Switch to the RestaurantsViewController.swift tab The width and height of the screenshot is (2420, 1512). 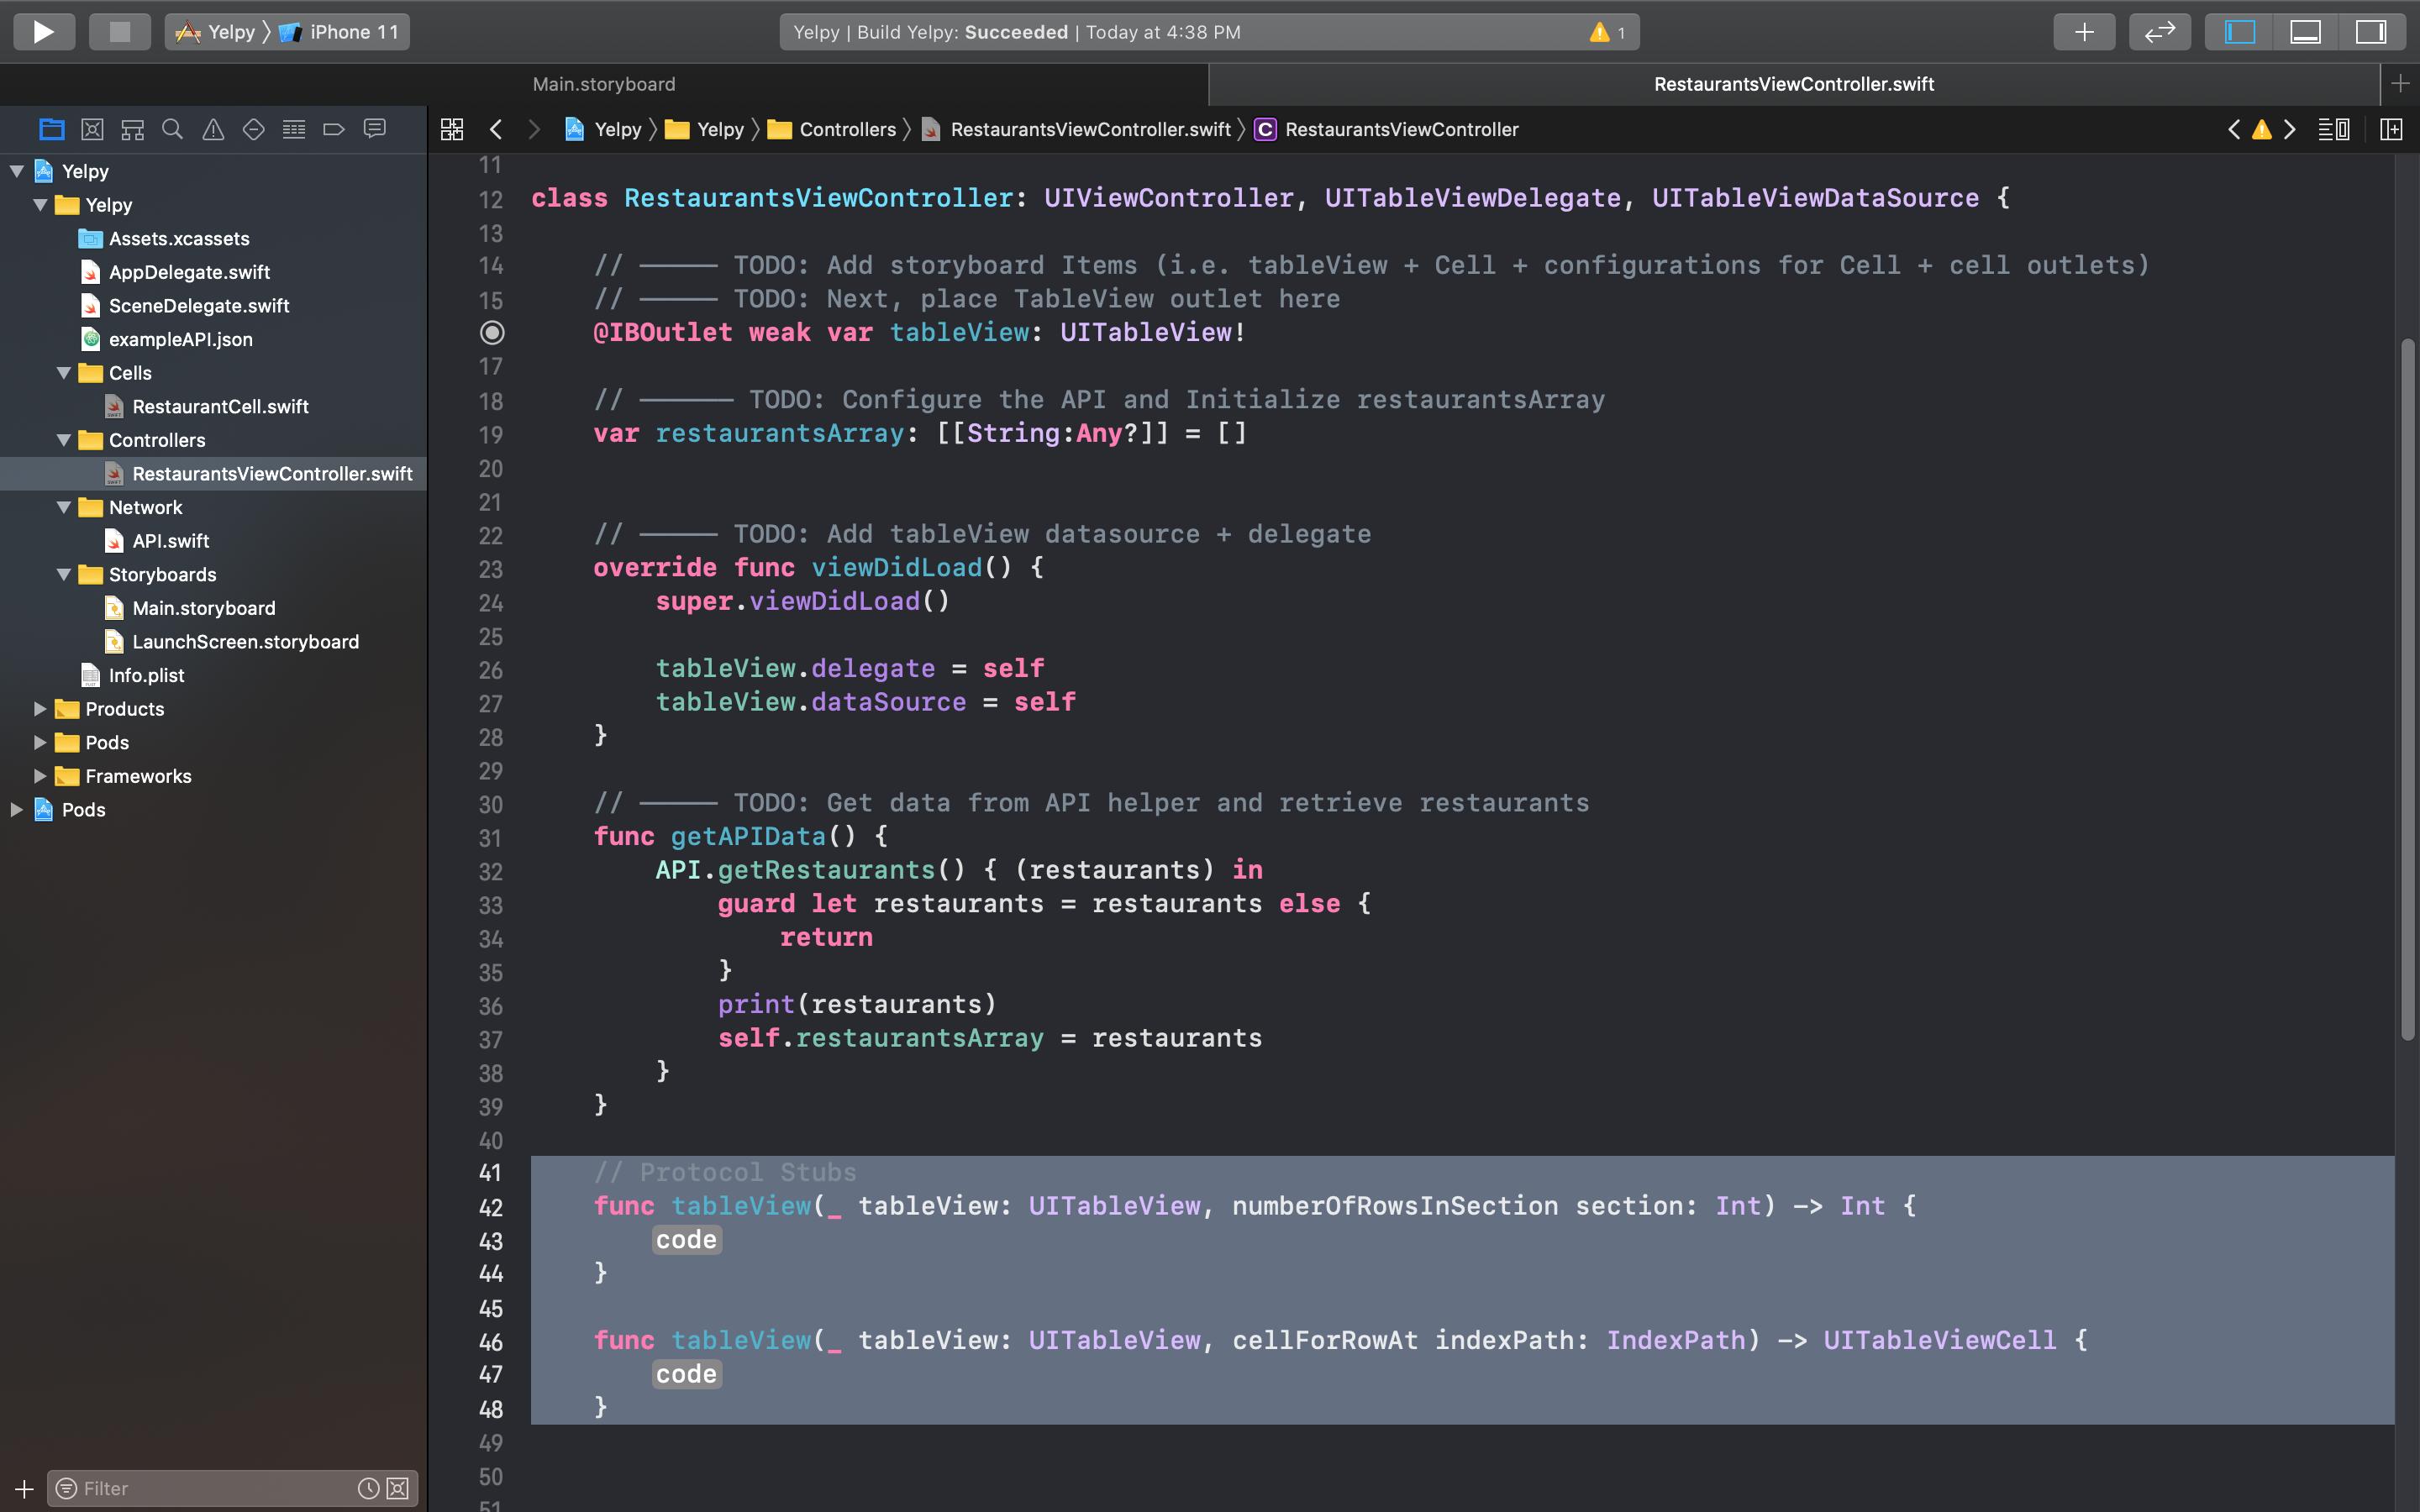click(x=1793, y=84)
